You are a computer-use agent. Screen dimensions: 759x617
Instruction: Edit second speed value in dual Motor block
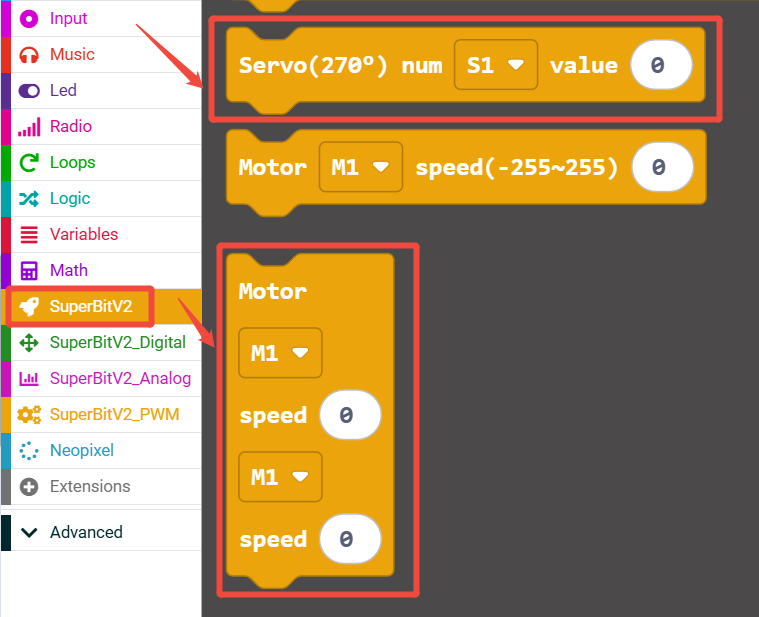(x=350, y=539)
